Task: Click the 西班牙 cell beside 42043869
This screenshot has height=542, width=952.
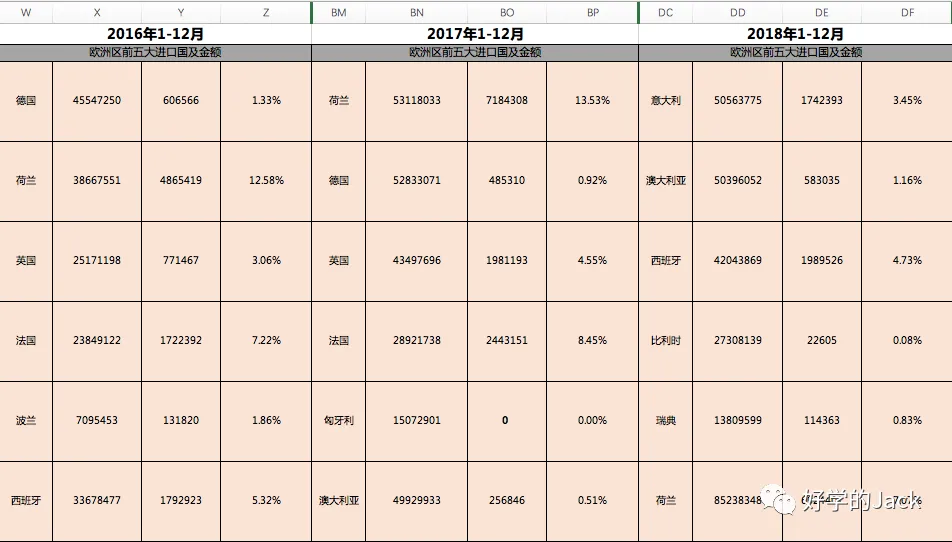Action: coord(665,262)
